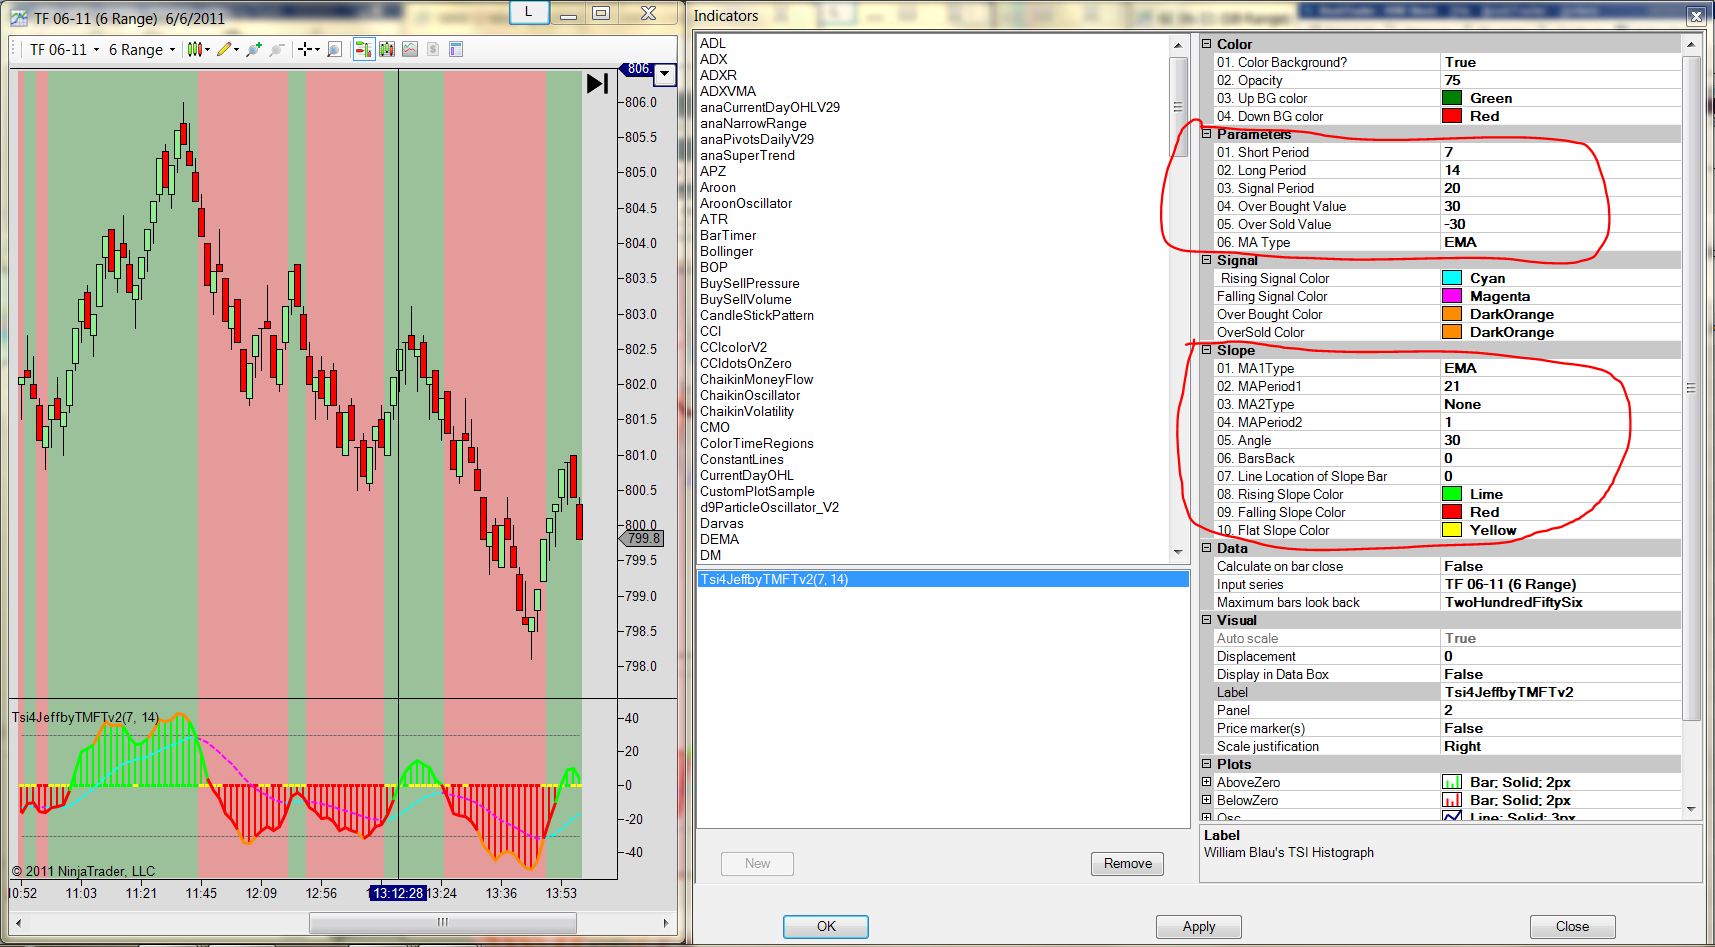Image resolution: width=1715 pixels, height=947 pixels.
Task: Pick the Up BG color Green swatch
Action: (1452, 98)
